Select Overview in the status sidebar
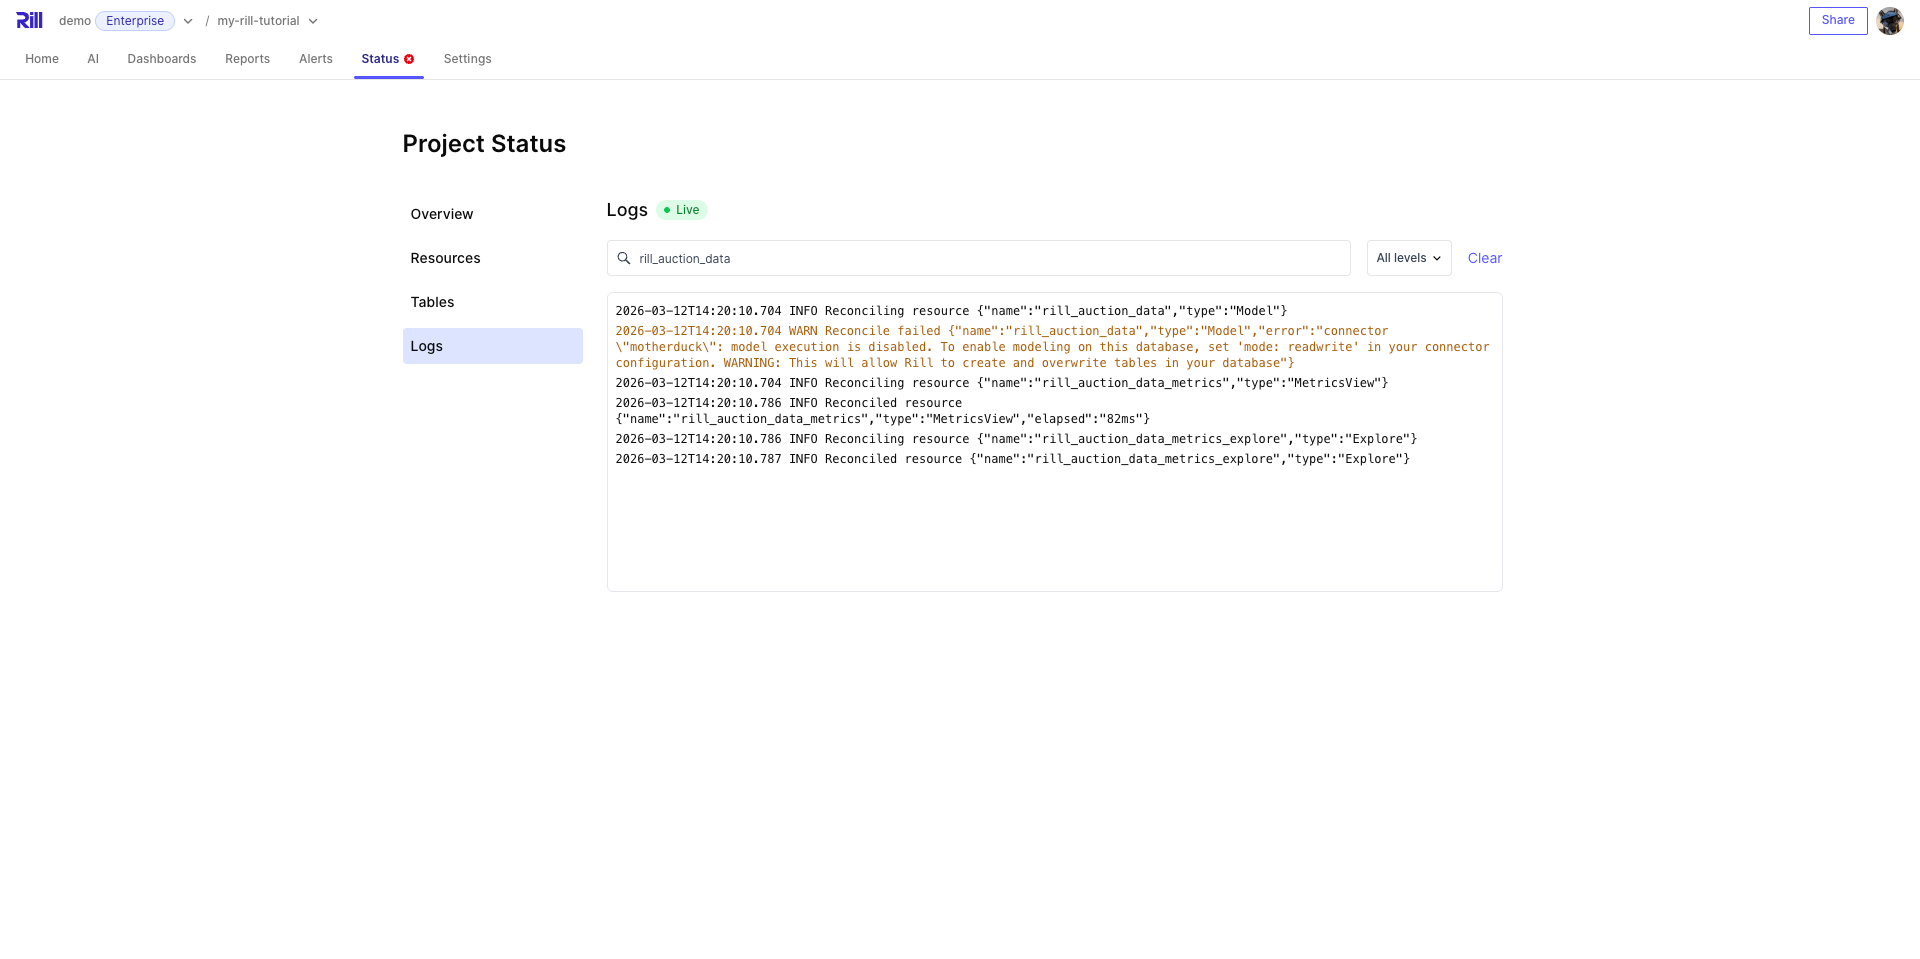1920x959 pixels. pyautogui.click(x=442, y=214)
